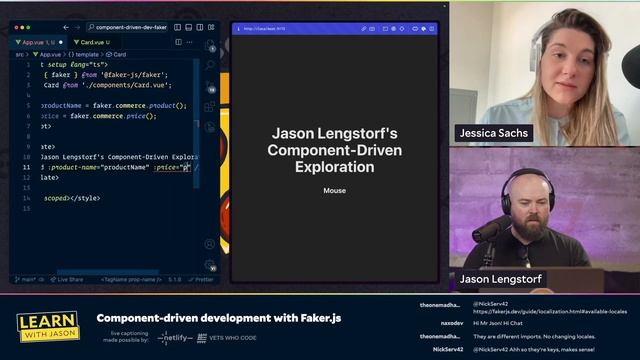Viewport: 640px width, 360px height.
Task: Open the Manage gear icon in activity bar
Action: tap(210, 264)
